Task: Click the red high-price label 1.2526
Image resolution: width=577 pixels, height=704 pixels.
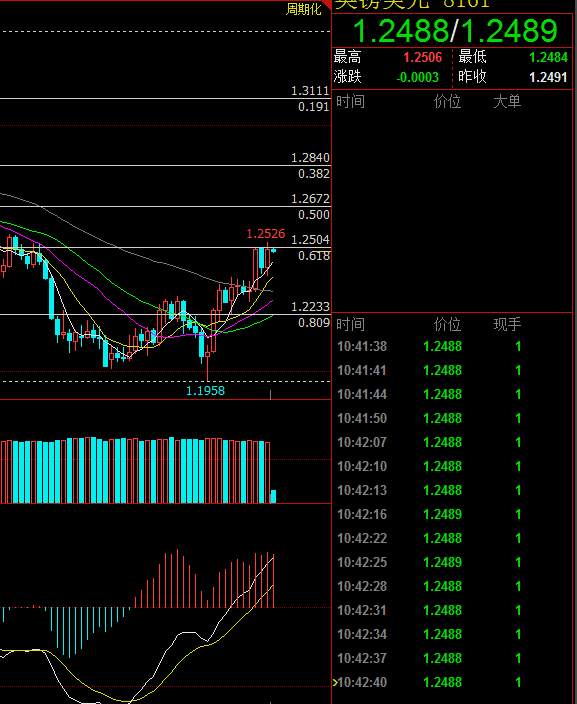Action: pyautogui.click(x=266, y=233)
